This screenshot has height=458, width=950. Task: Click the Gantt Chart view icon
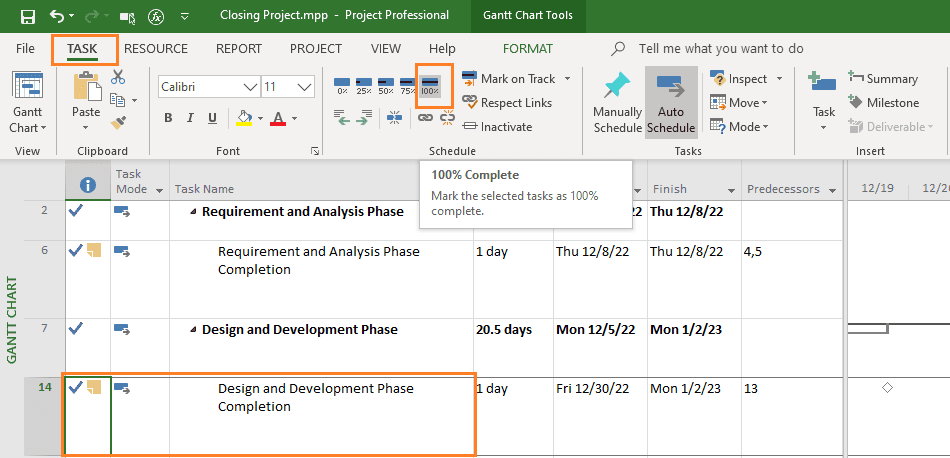pos(26,86)
